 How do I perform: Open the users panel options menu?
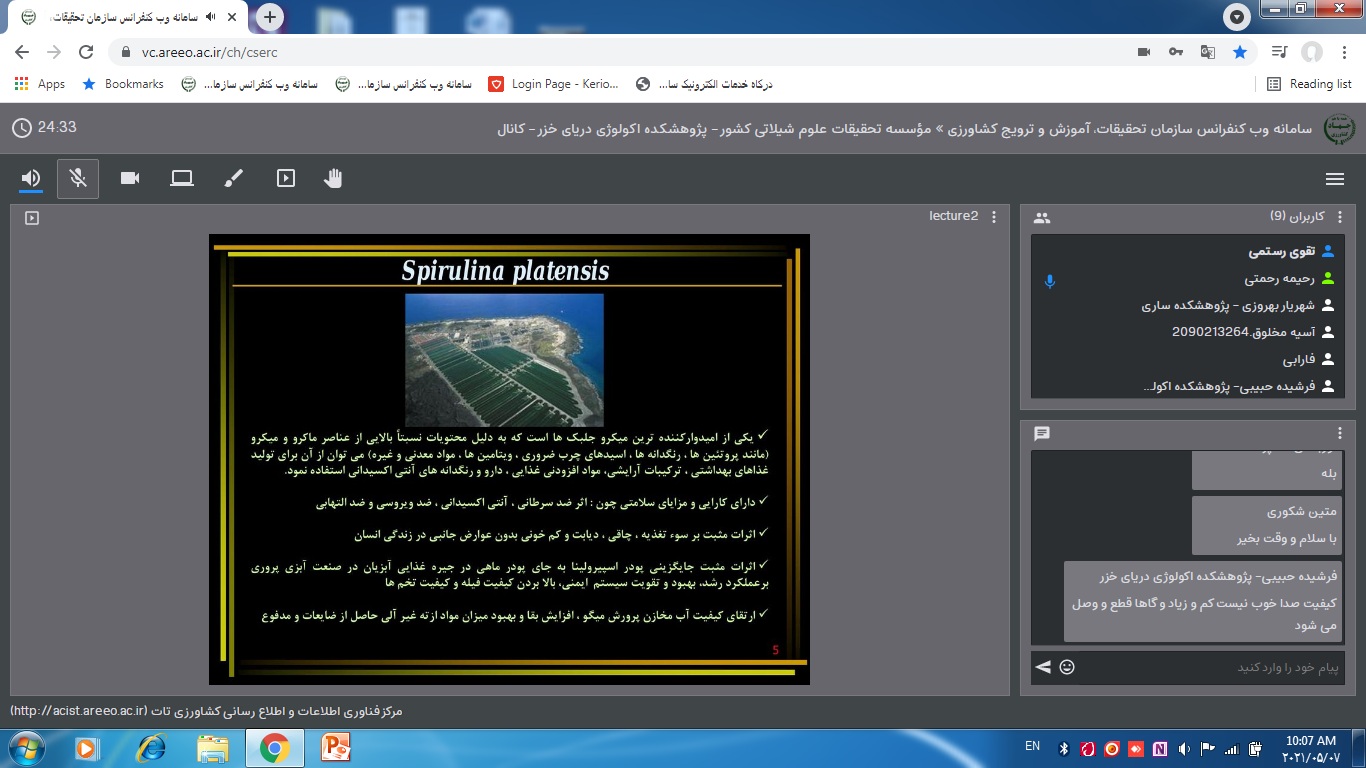pyautogui.click(x=1340, y=217)
